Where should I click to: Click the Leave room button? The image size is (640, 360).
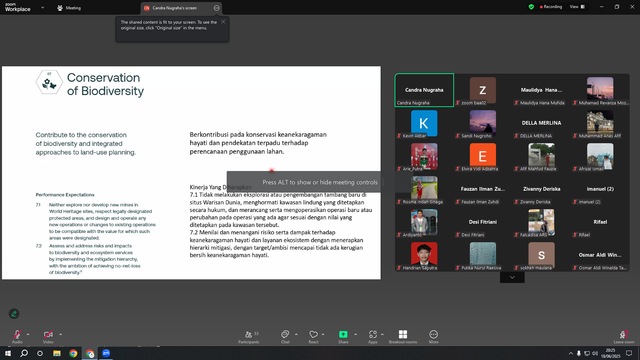pos(624,337)
